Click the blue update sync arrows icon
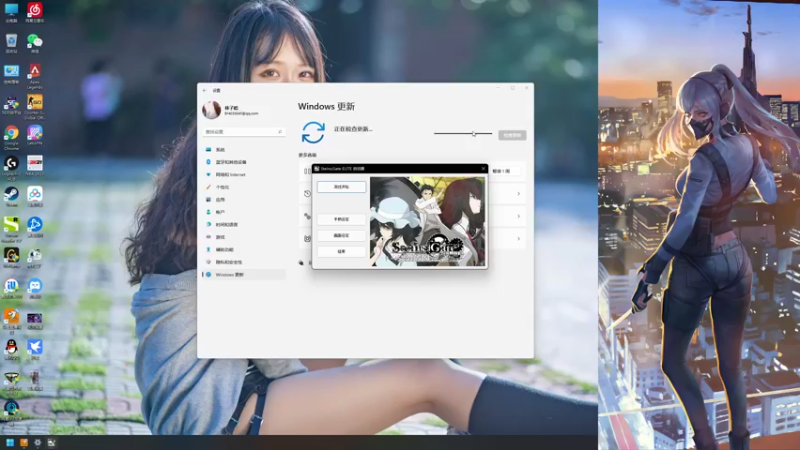Image resolution: width=800 pixels, height=450 pixels. click(x=313, y=133)
